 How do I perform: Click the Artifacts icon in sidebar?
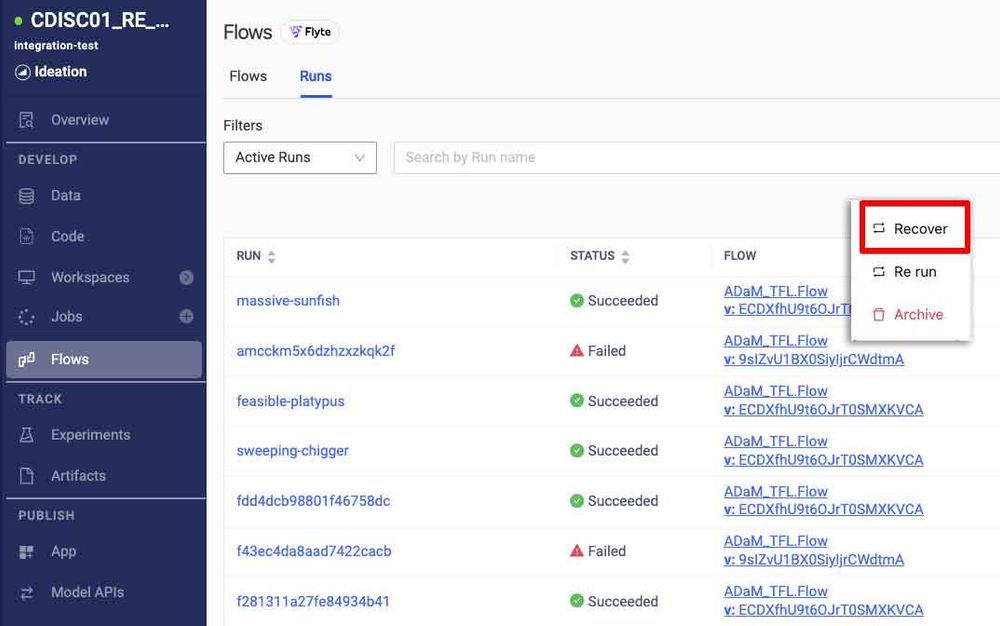click(25, 475)
